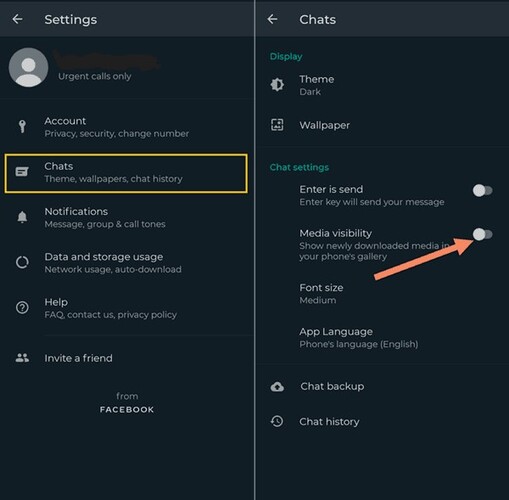
Task: Open Notifications via the bell icon
Action: coord(22,217)
